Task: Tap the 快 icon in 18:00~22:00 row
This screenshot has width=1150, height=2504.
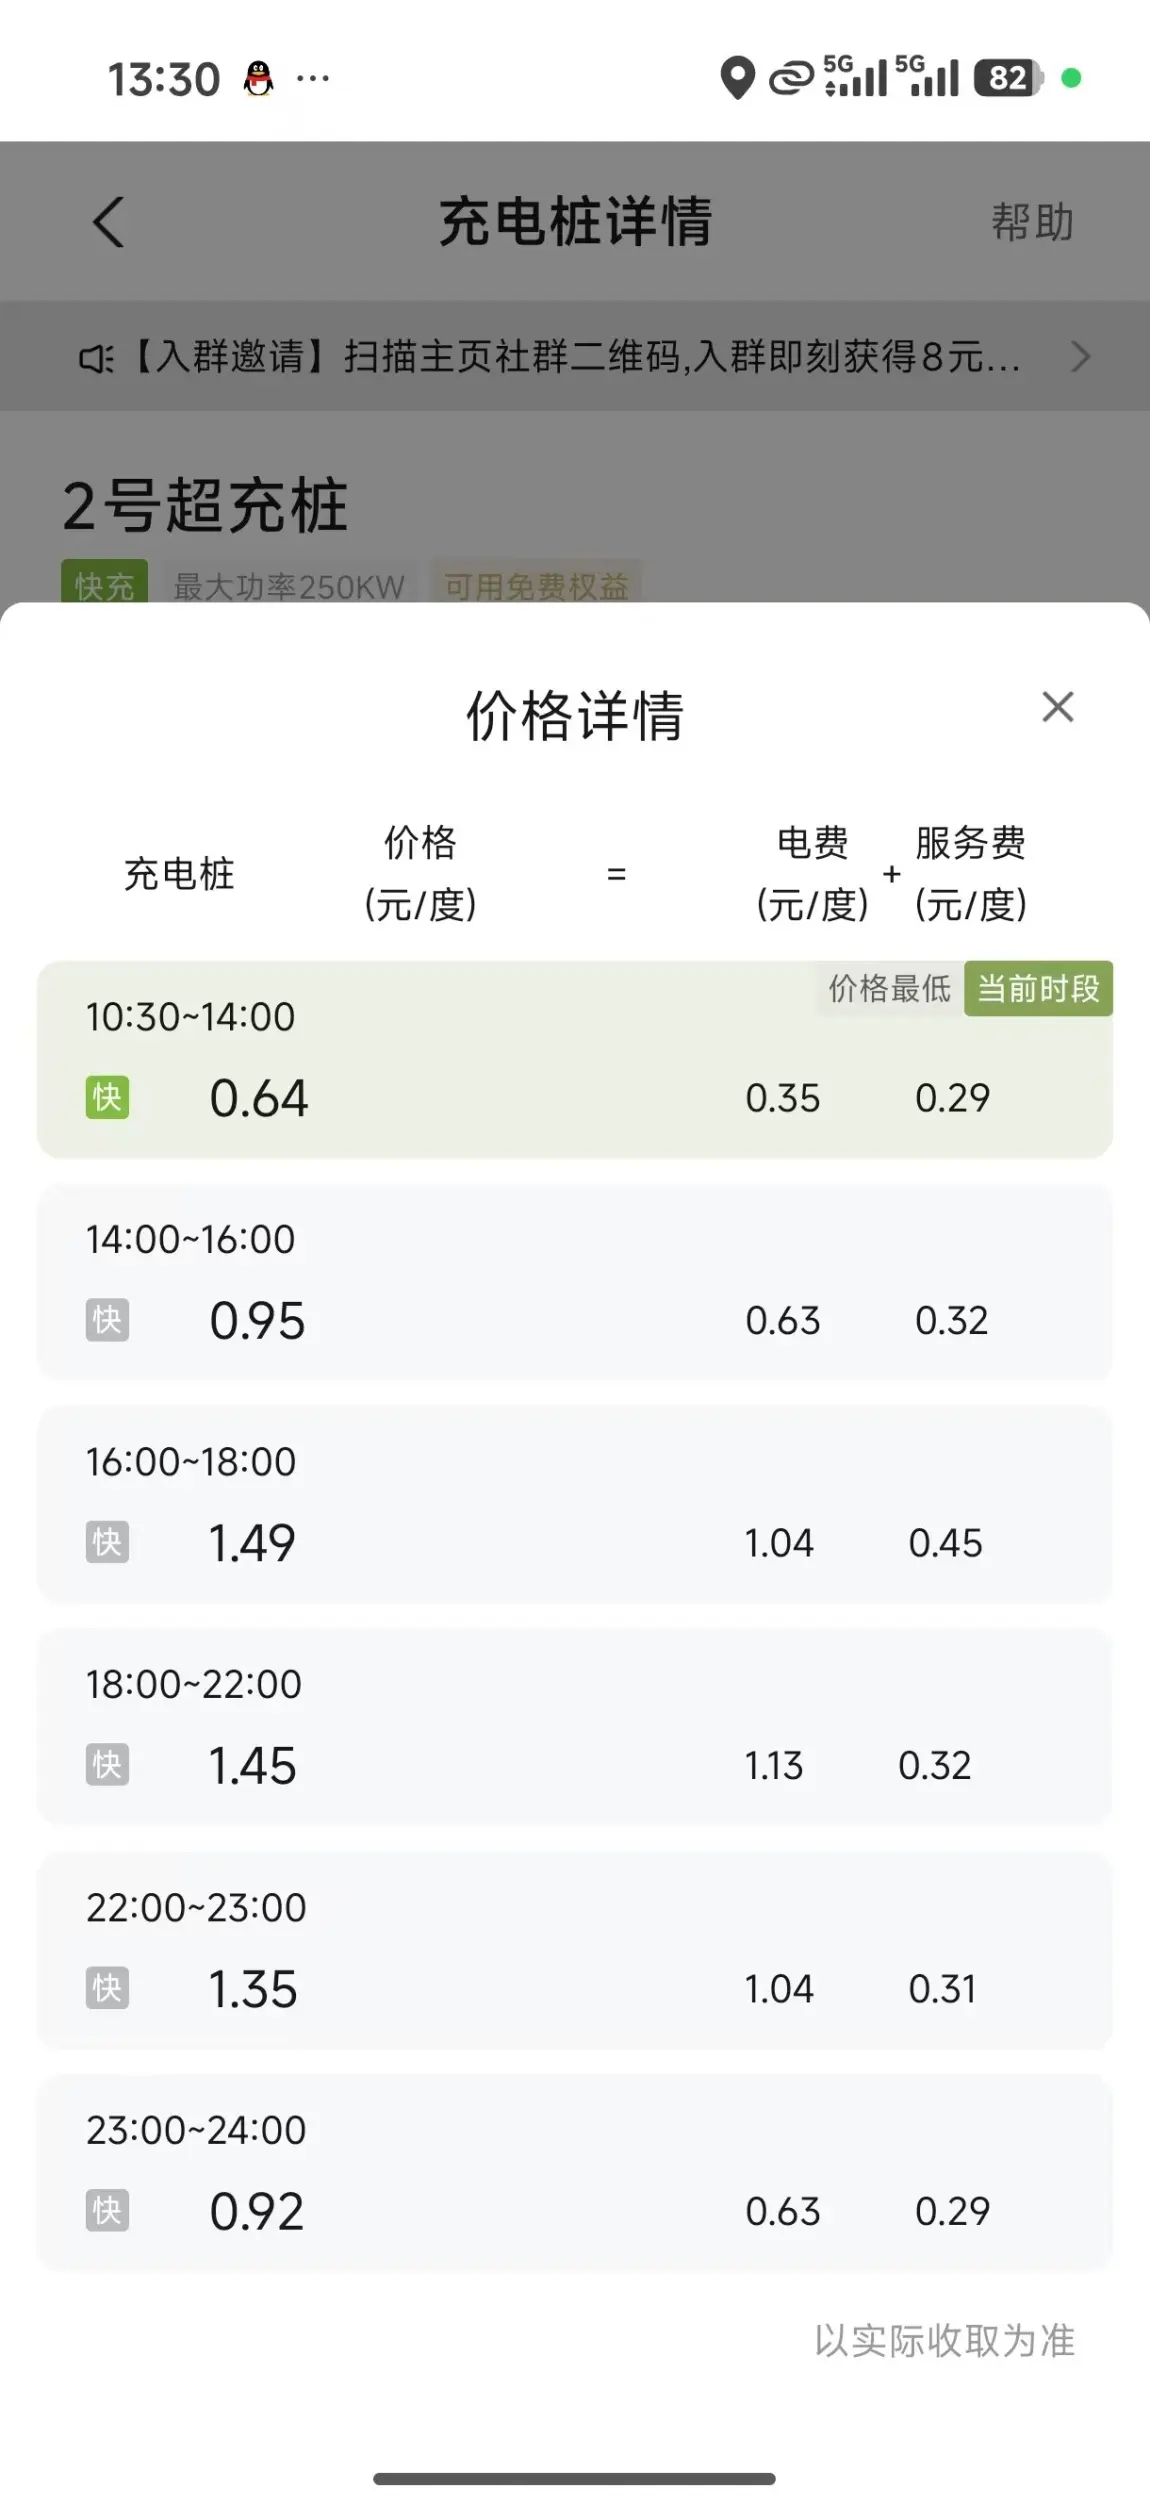Action: click(x=107, y=1765)
